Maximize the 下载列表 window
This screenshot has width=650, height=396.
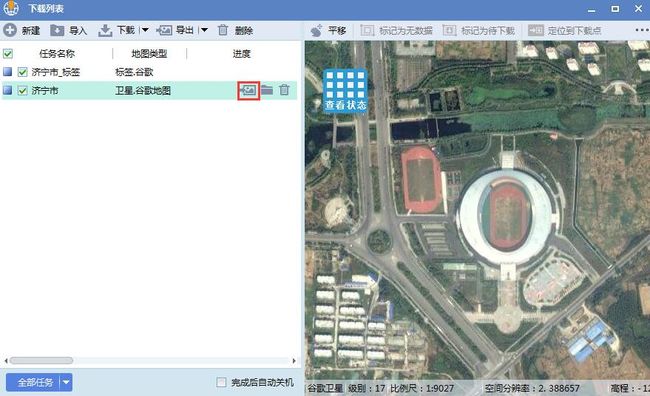[615, 9]
